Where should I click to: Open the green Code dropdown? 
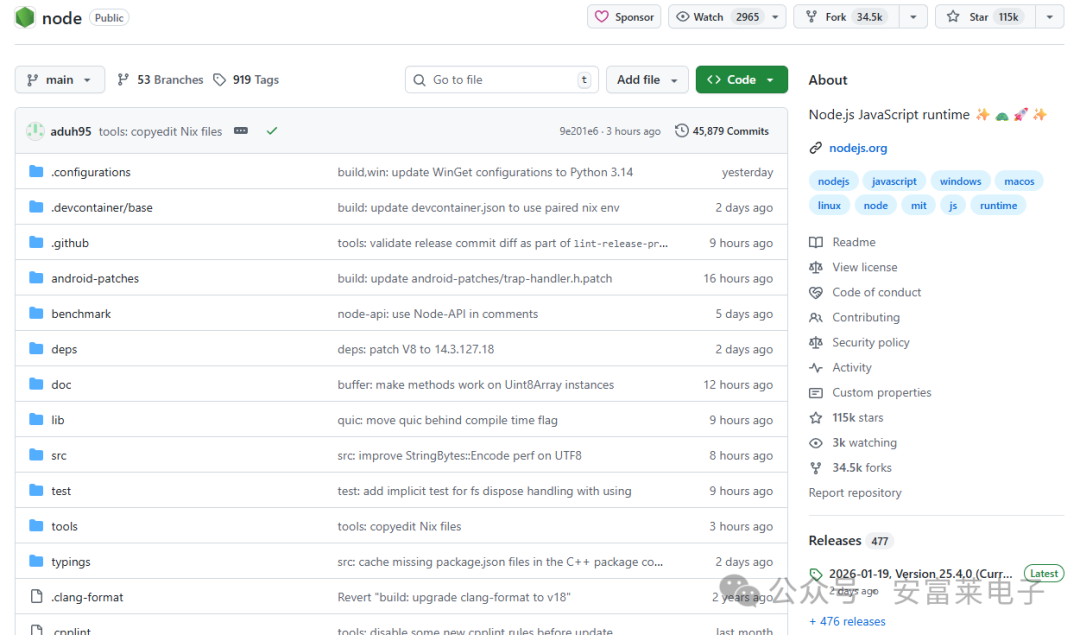click(741, 79)
